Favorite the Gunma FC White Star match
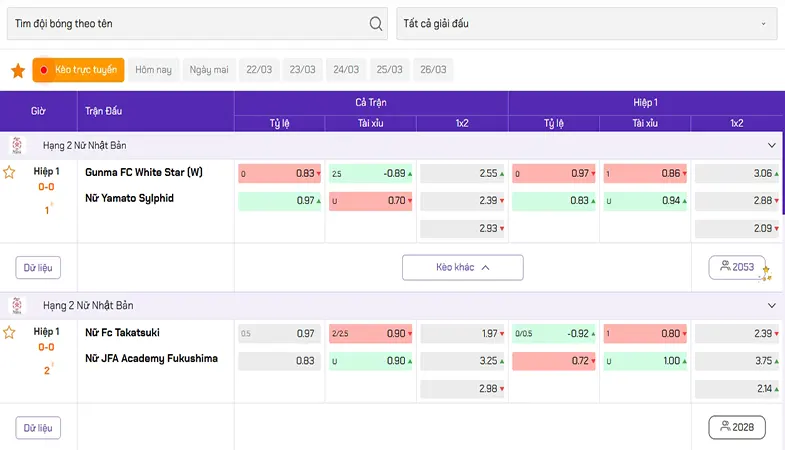This screenshot has width=785, height=450. [x=9, y=172]
